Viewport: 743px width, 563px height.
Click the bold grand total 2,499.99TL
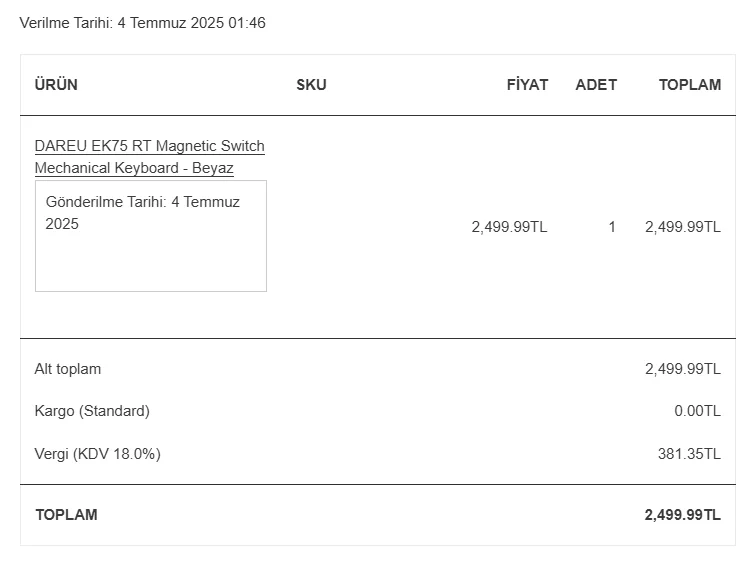682,515
